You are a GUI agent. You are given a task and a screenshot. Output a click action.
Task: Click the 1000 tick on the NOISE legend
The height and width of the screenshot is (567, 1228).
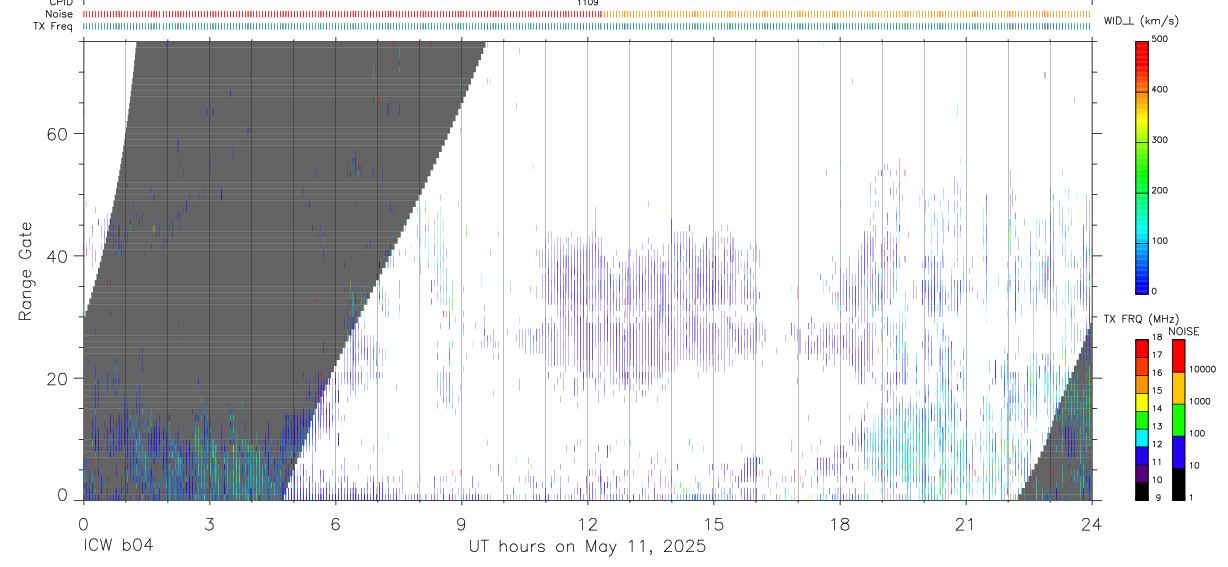pos(1200,401)
